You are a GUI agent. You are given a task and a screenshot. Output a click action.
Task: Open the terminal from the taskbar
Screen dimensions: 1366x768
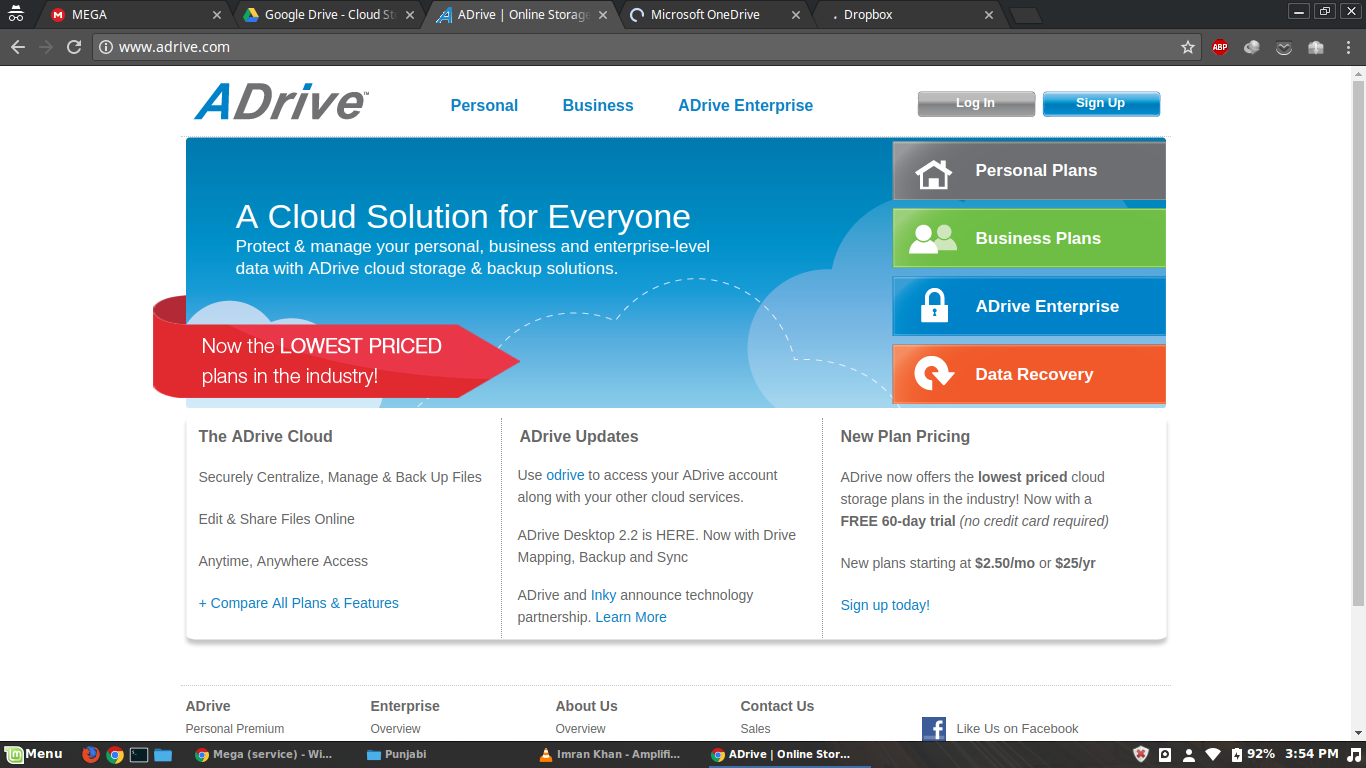coord(139,754)
